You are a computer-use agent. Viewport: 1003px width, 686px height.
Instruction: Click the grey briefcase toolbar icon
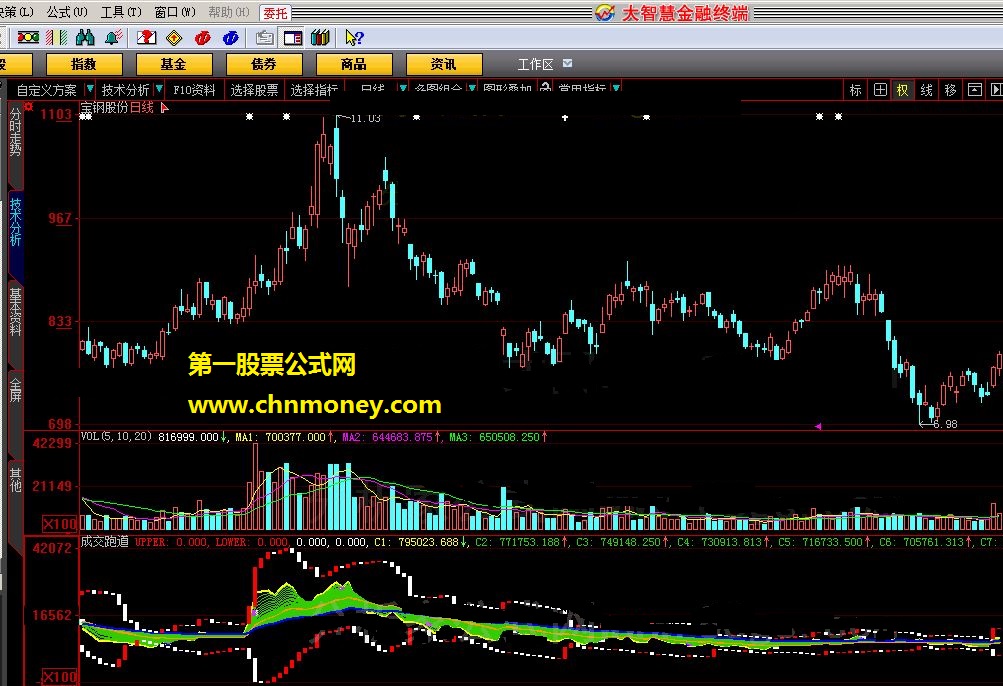coord(264,38)
